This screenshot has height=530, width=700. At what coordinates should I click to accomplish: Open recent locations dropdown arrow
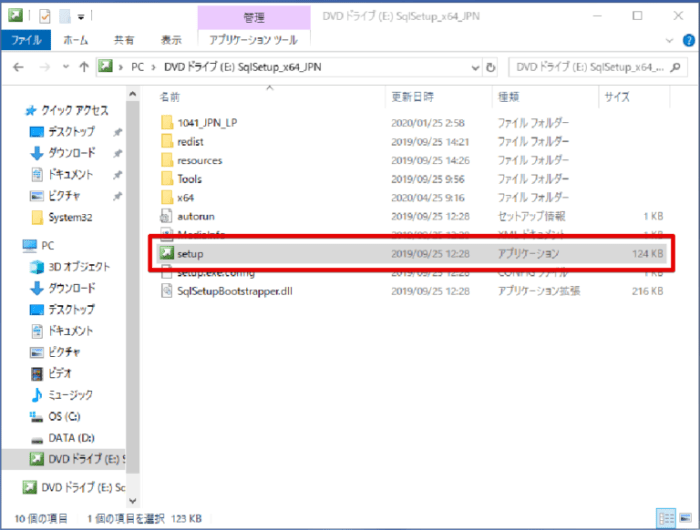[x=66, y=67]
